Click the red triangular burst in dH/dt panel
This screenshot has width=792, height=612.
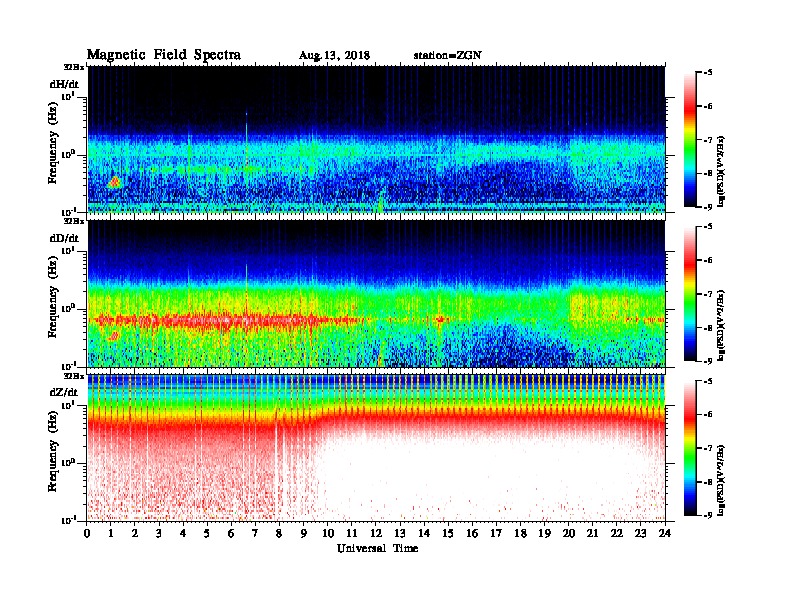pyautogui.click(x=115, y=182)
